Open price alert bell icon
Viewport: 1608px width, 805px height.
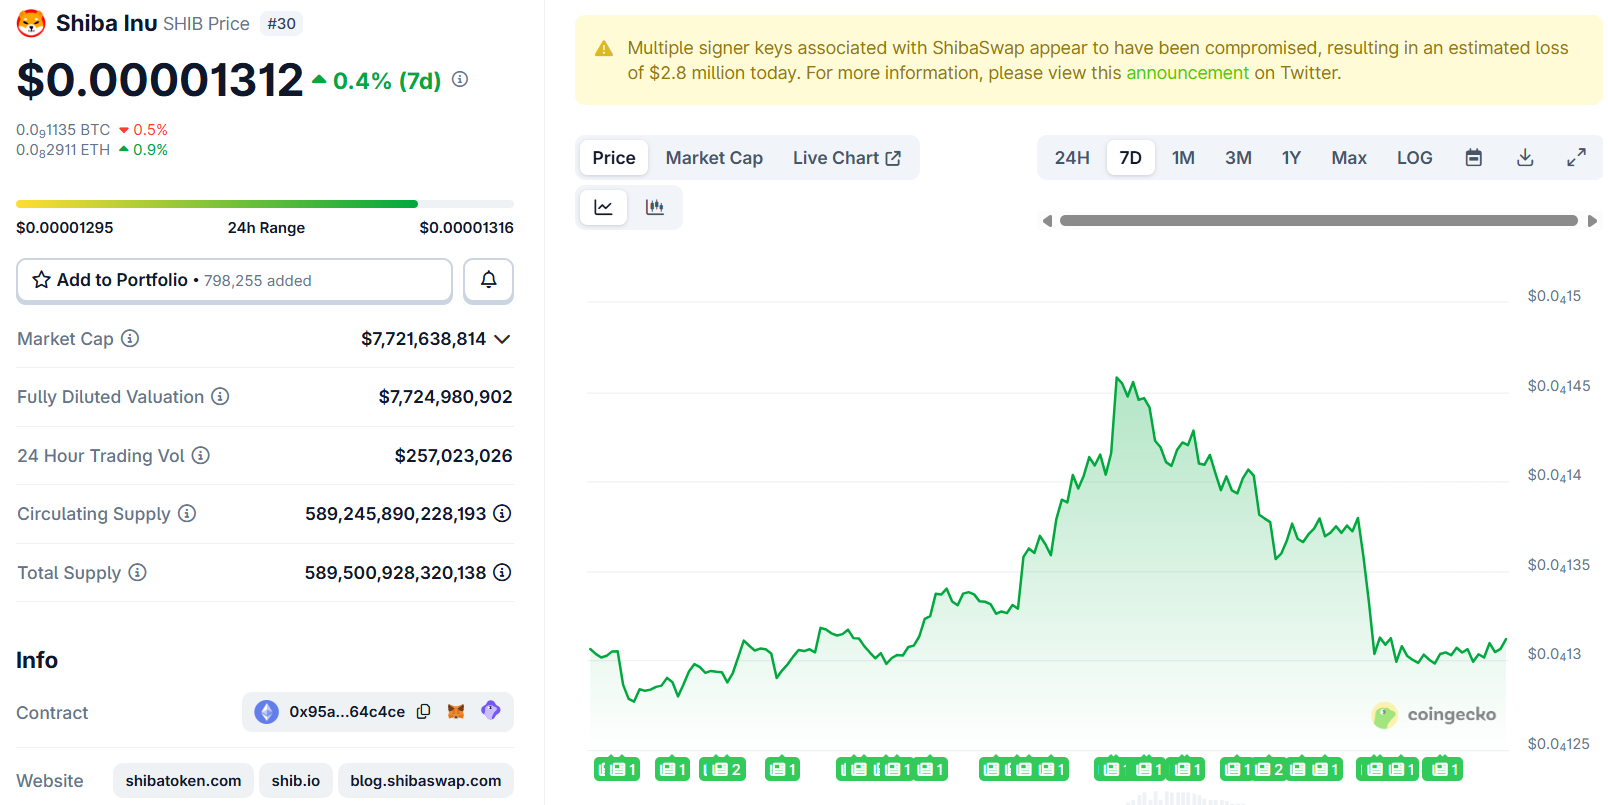click(488, 280)
